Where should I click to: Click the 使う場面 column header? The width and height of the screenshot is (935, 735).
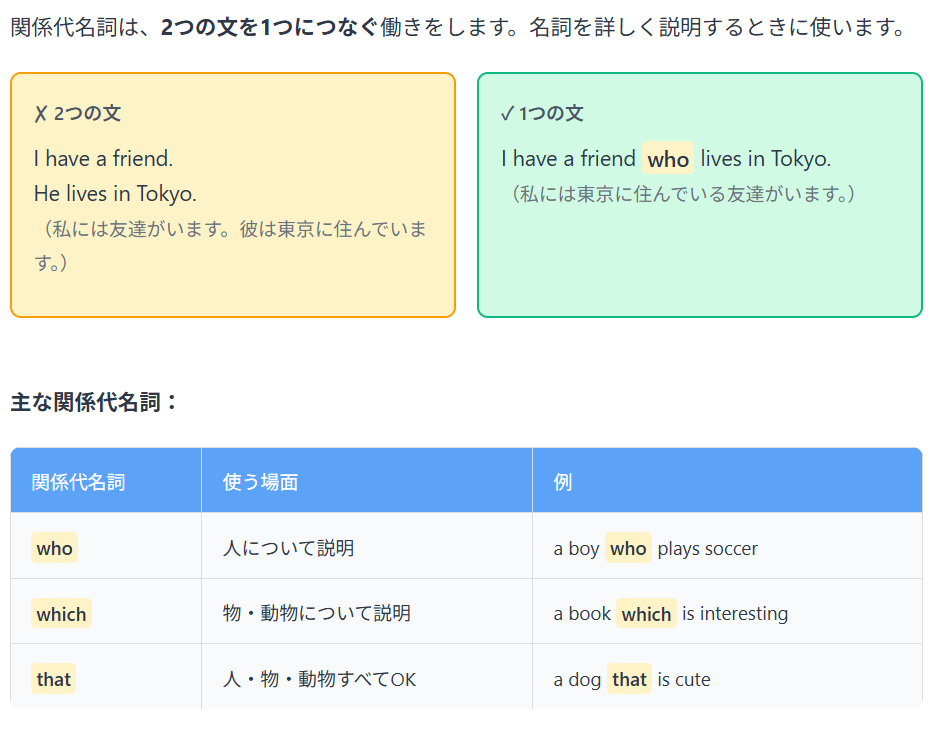[x=260, y=482]
